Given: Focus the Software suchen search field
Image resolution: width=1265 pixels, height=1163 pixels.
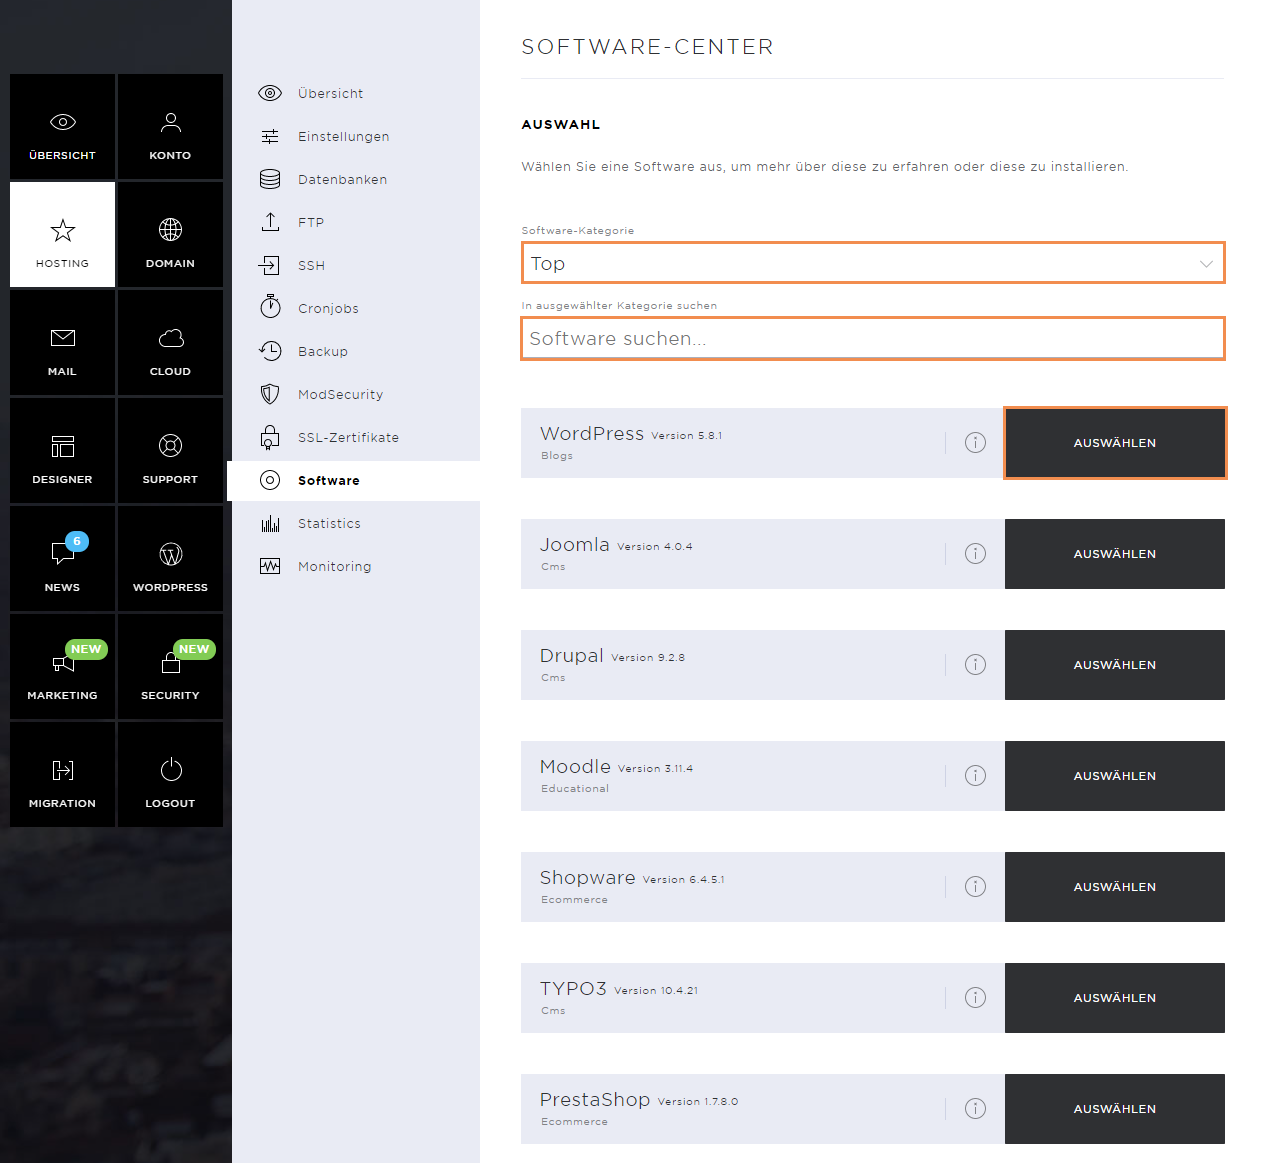Looking at the screenshot, I should [x=873, y=338].
